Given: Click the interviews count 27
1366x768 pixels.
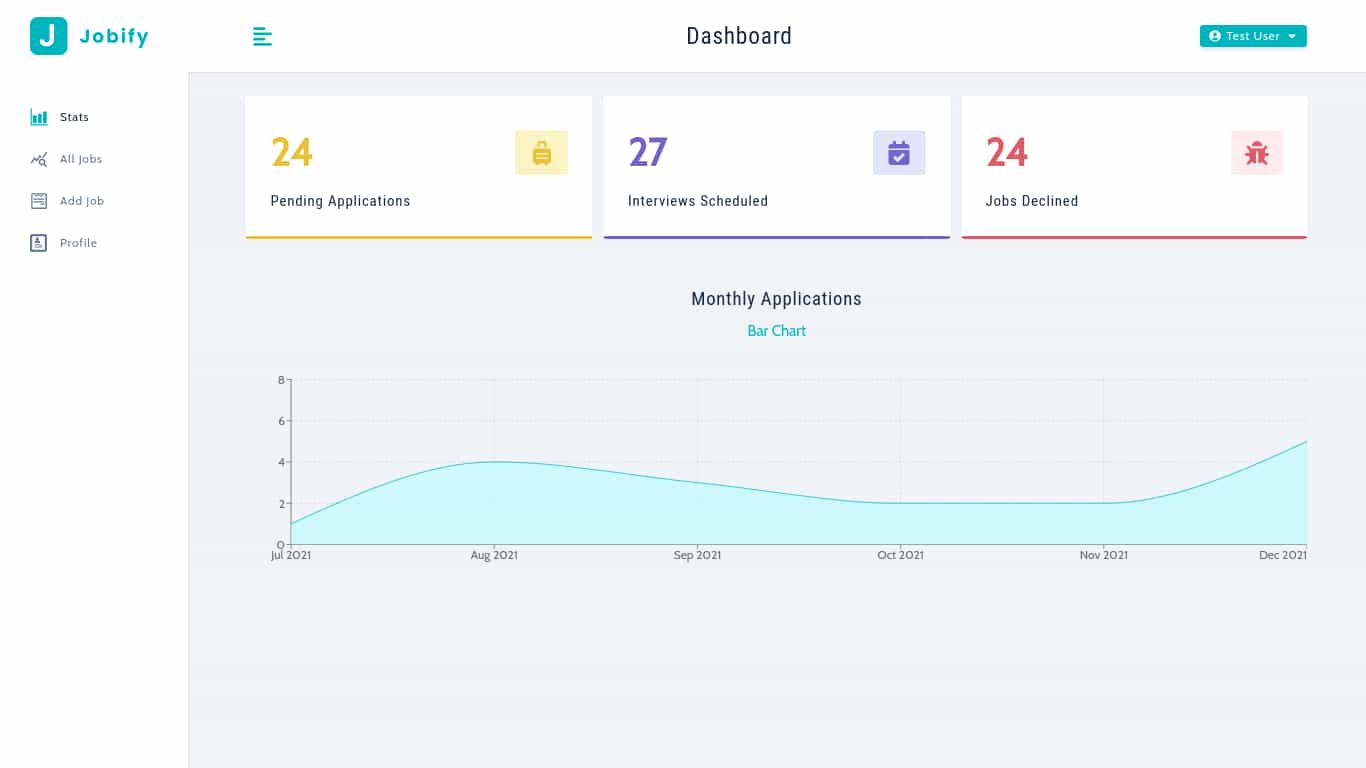Looking at the screenshot, I should 648,153.
